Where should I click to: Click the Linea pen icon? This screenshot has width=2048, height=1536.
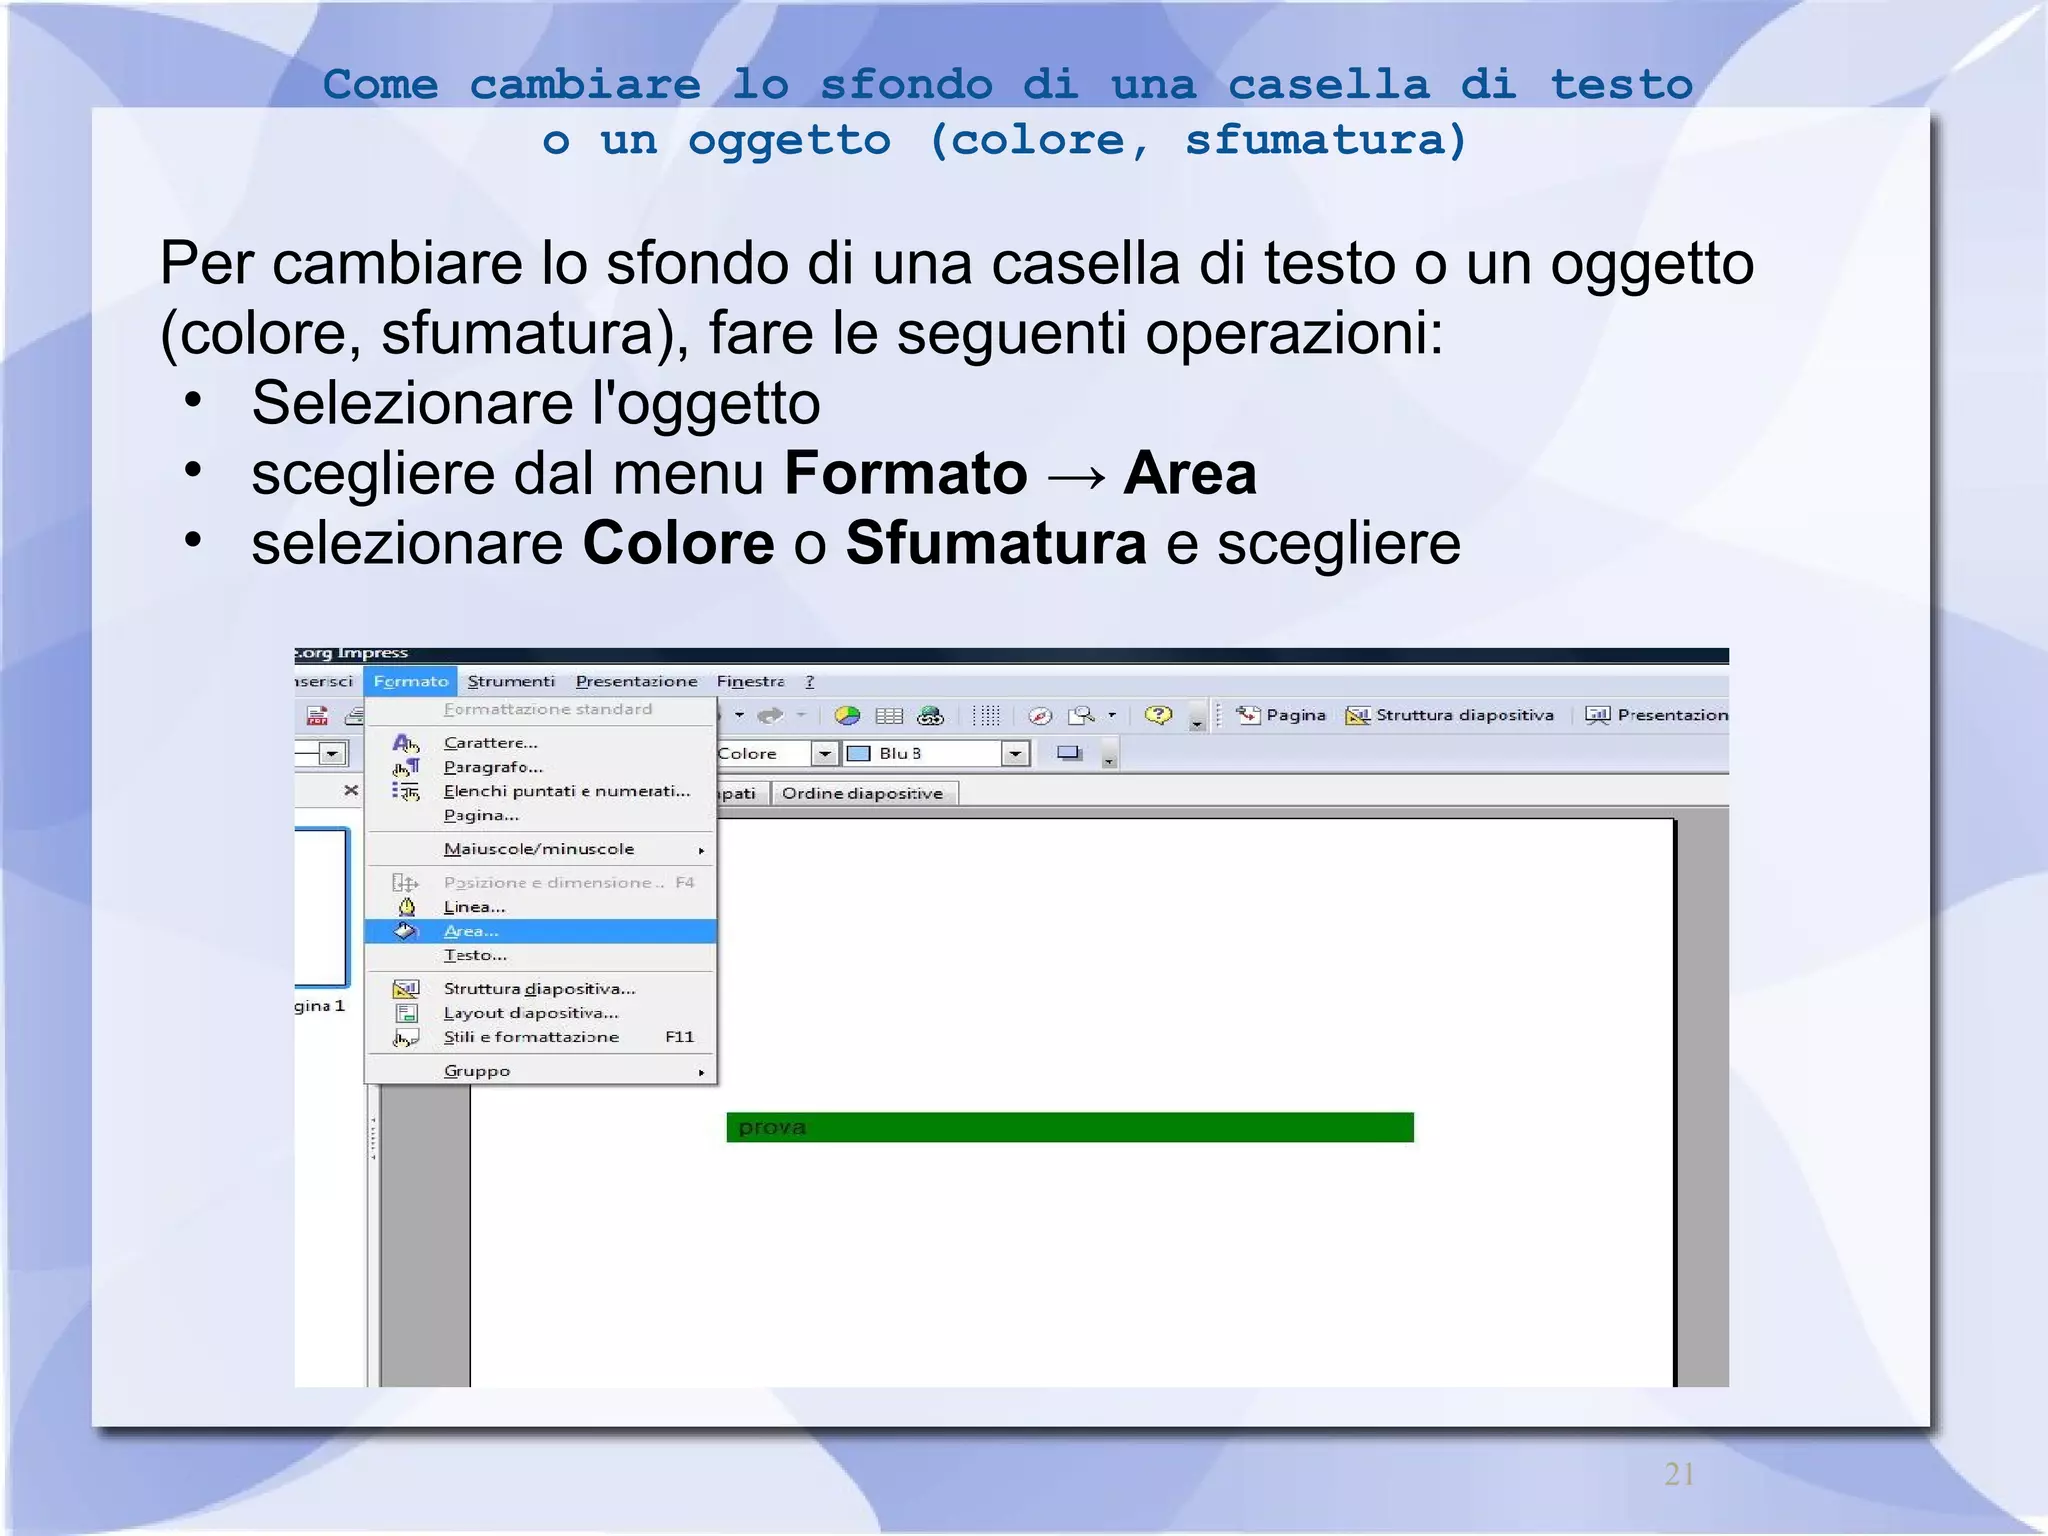coord(406,907)
